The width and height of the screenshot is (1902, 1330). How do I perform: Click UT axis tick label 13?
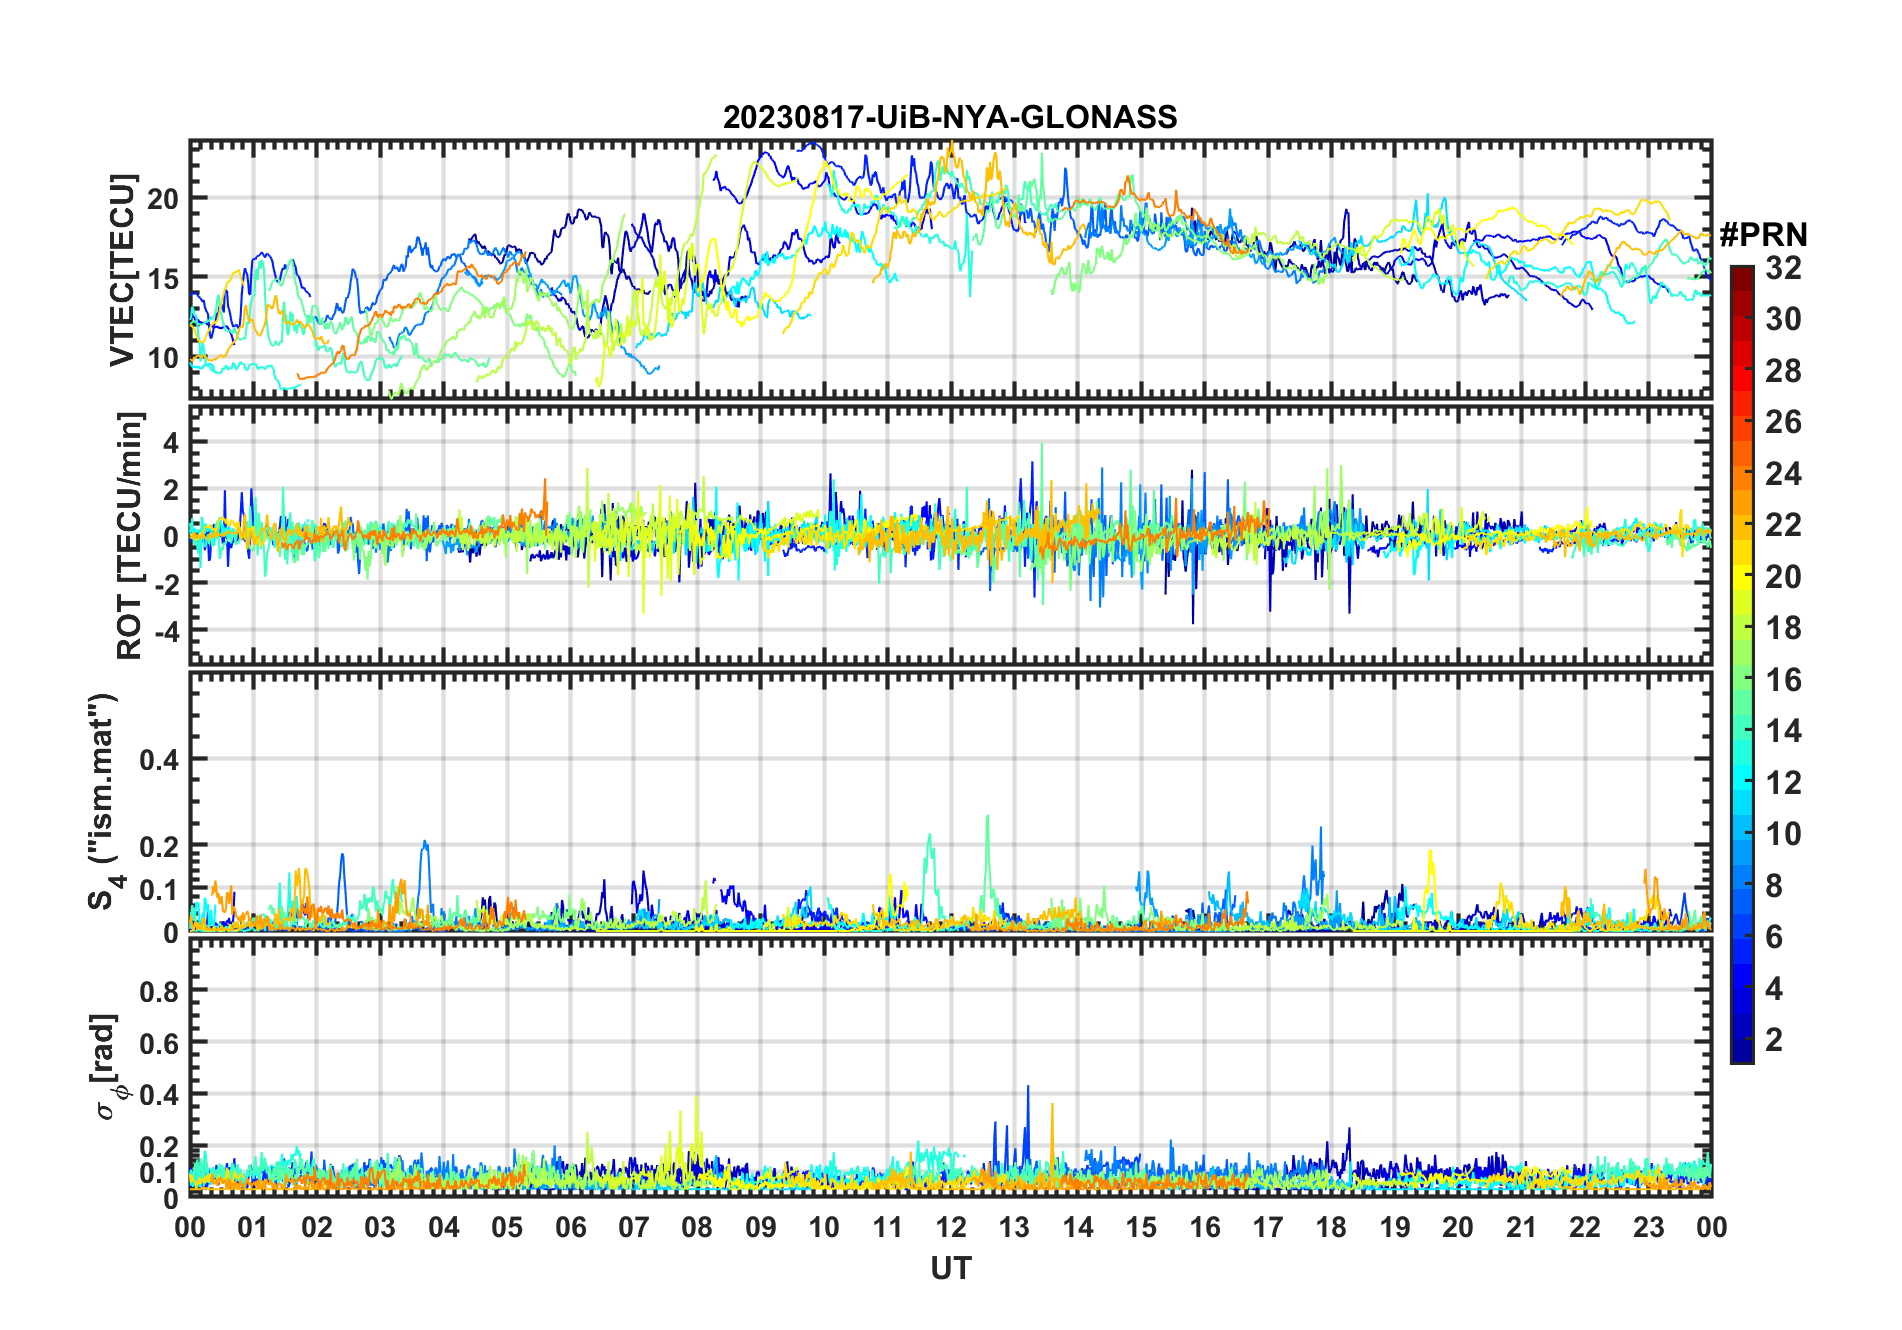tap(1014, 1227)
